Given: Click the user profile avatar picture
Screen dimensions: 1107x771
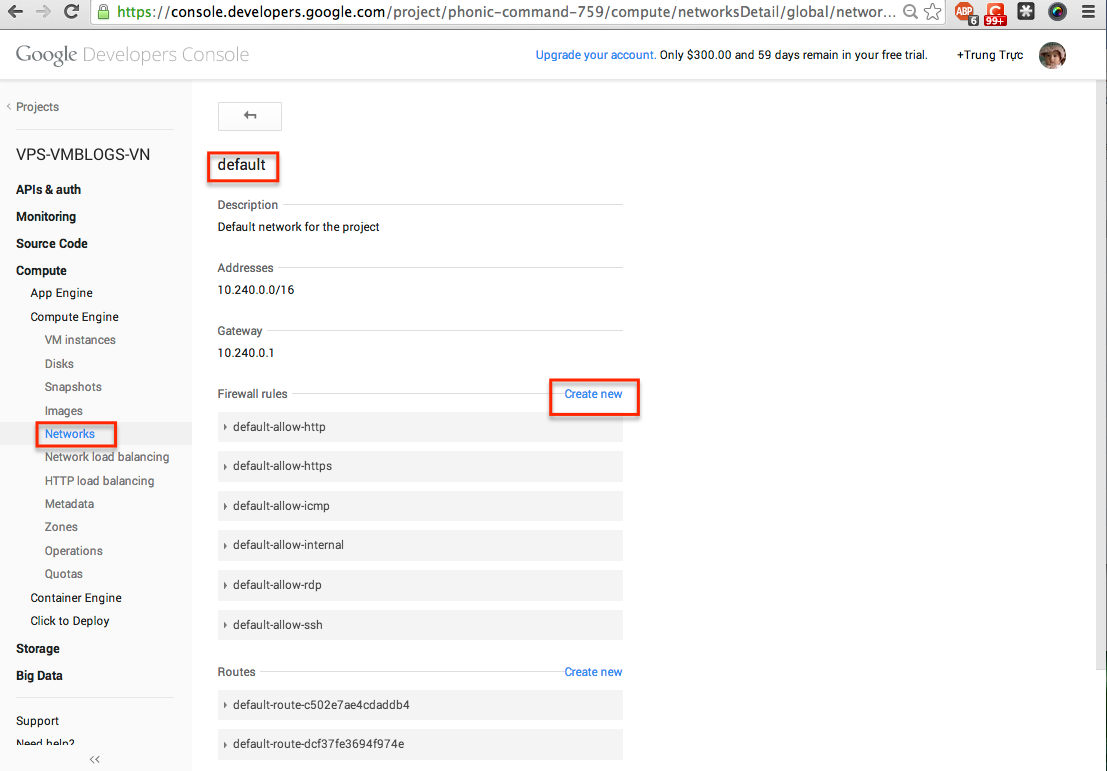Looking at the screenshot, I should coord(1052,56).
